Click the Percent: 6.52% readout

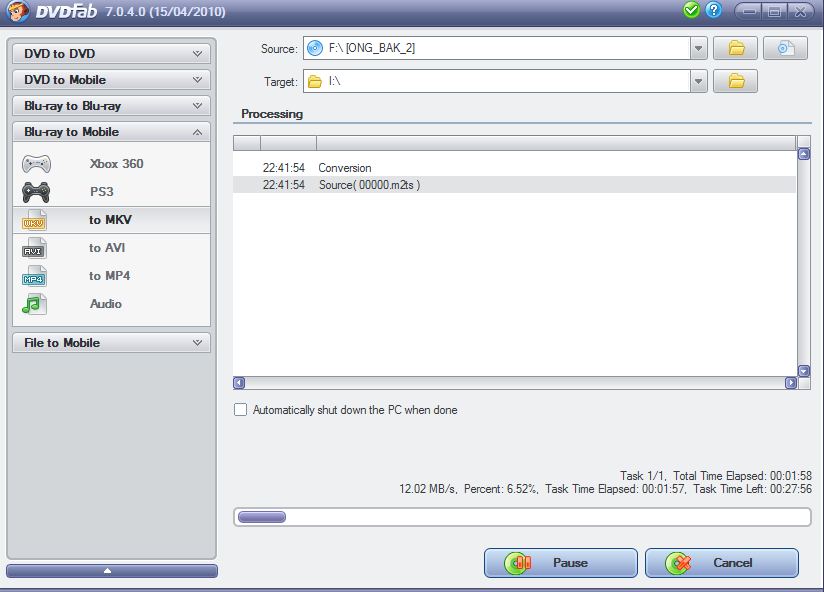[500, 489]
